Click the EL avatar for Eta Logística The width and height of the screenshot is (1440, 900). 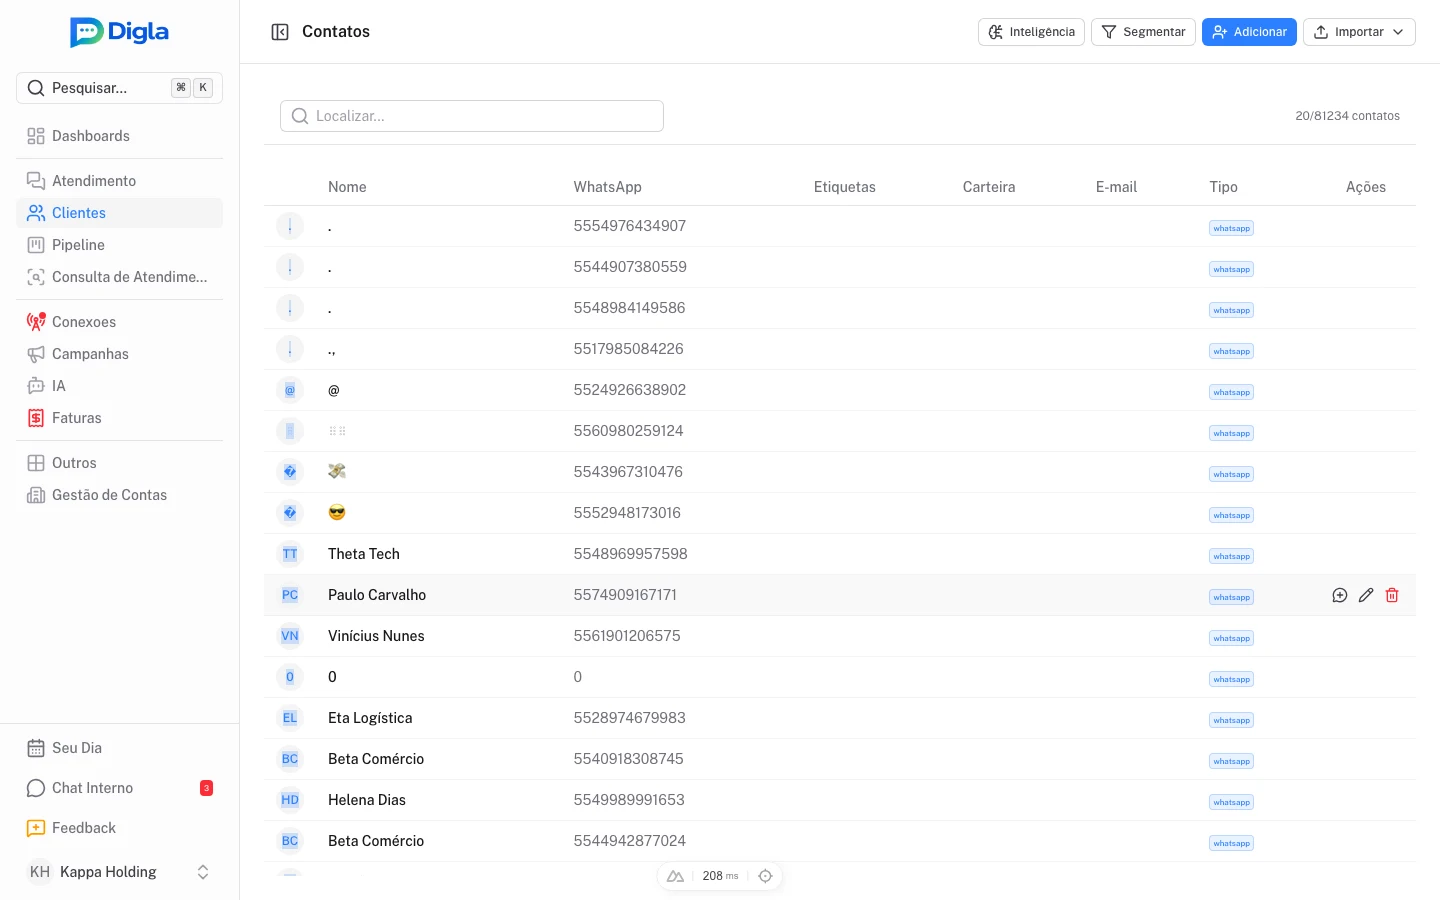point(290,718)
